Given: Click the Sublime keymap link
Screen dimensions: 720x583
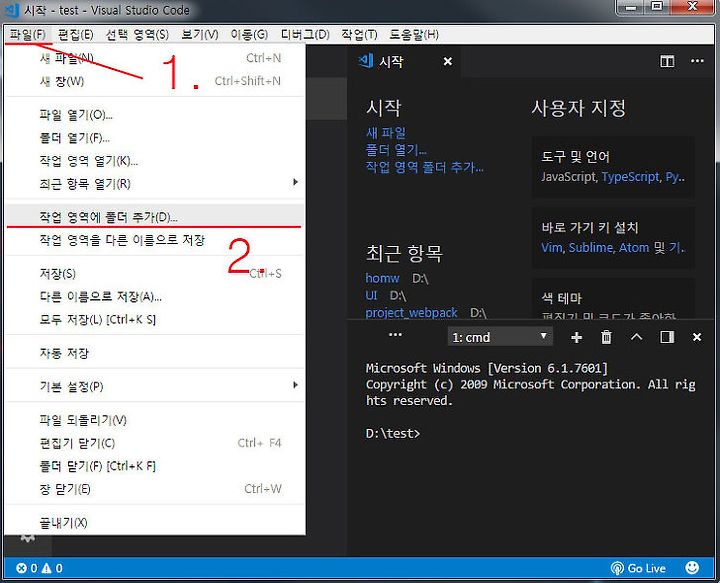Looking at the screenshot, I should (x=591, y=248).
